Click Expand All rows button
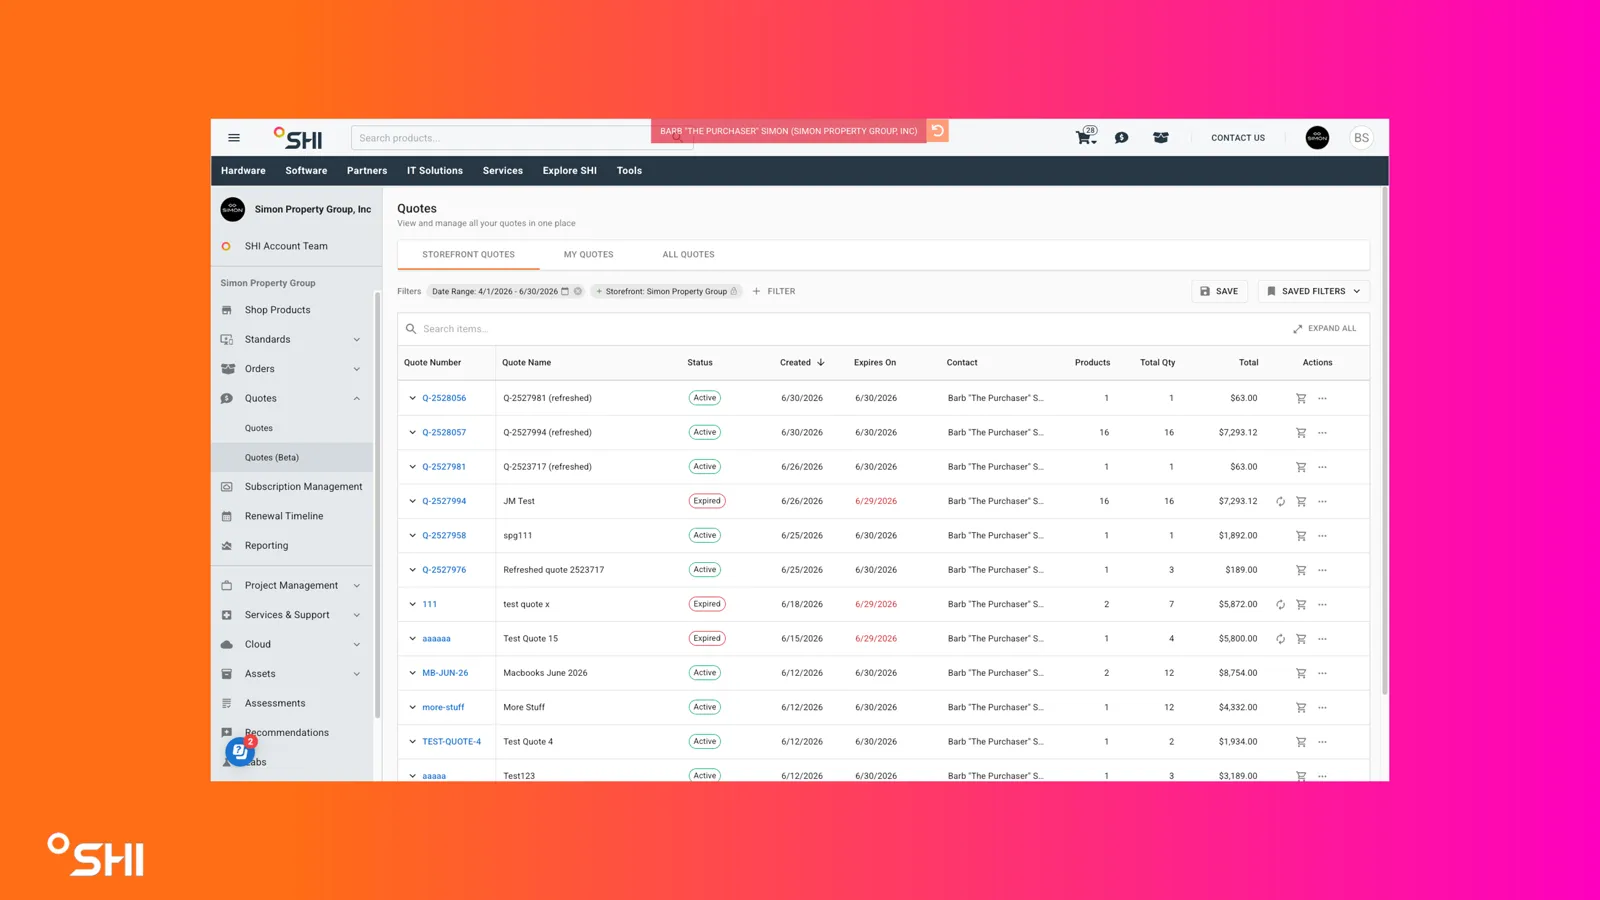This screenshot has height=900, width=1600. (1325, 328)
